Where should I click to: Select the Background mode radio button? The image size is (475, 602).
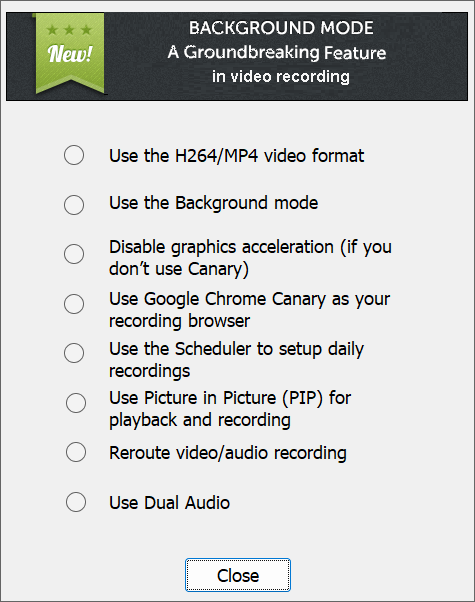click(74, 205)
